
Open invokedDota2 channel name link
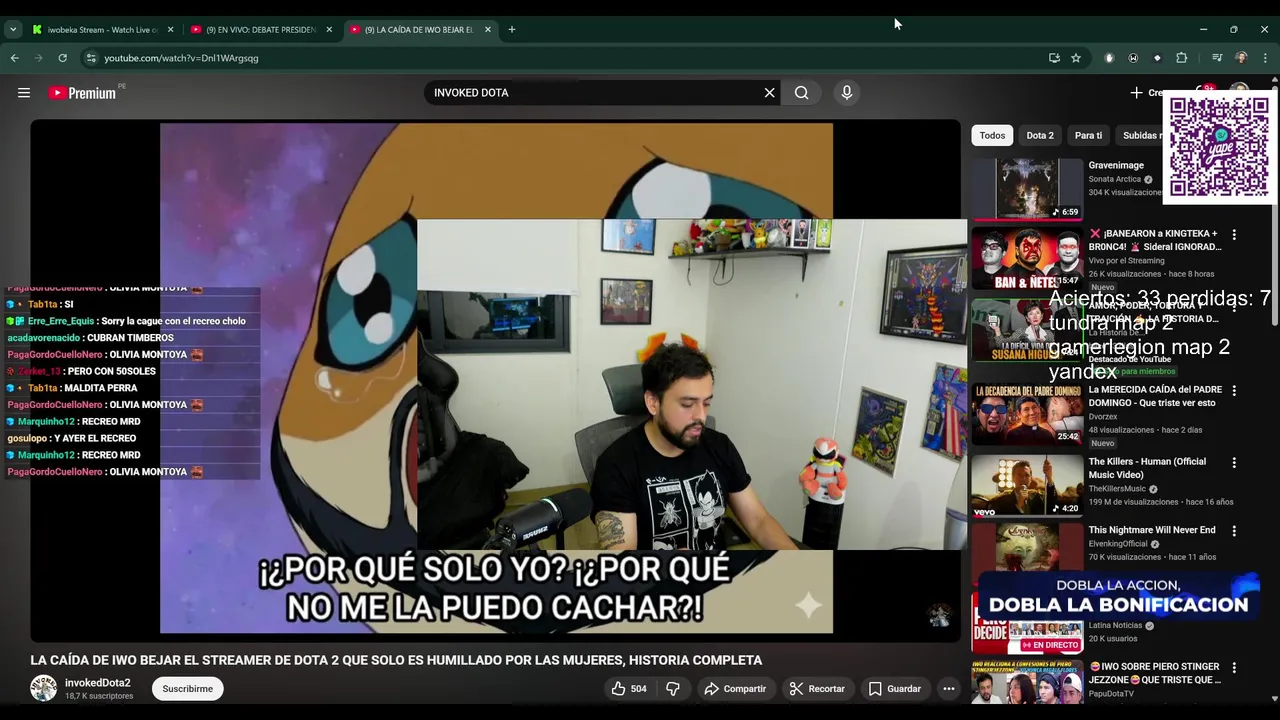[x=98, y=683]
